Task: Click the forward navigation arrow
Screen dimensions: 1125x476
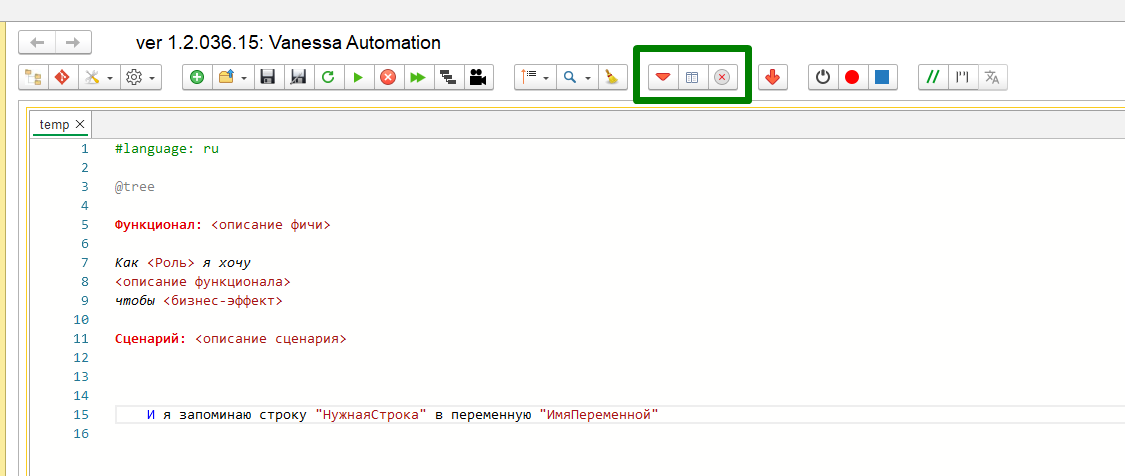Action: (x=73, y=42)
